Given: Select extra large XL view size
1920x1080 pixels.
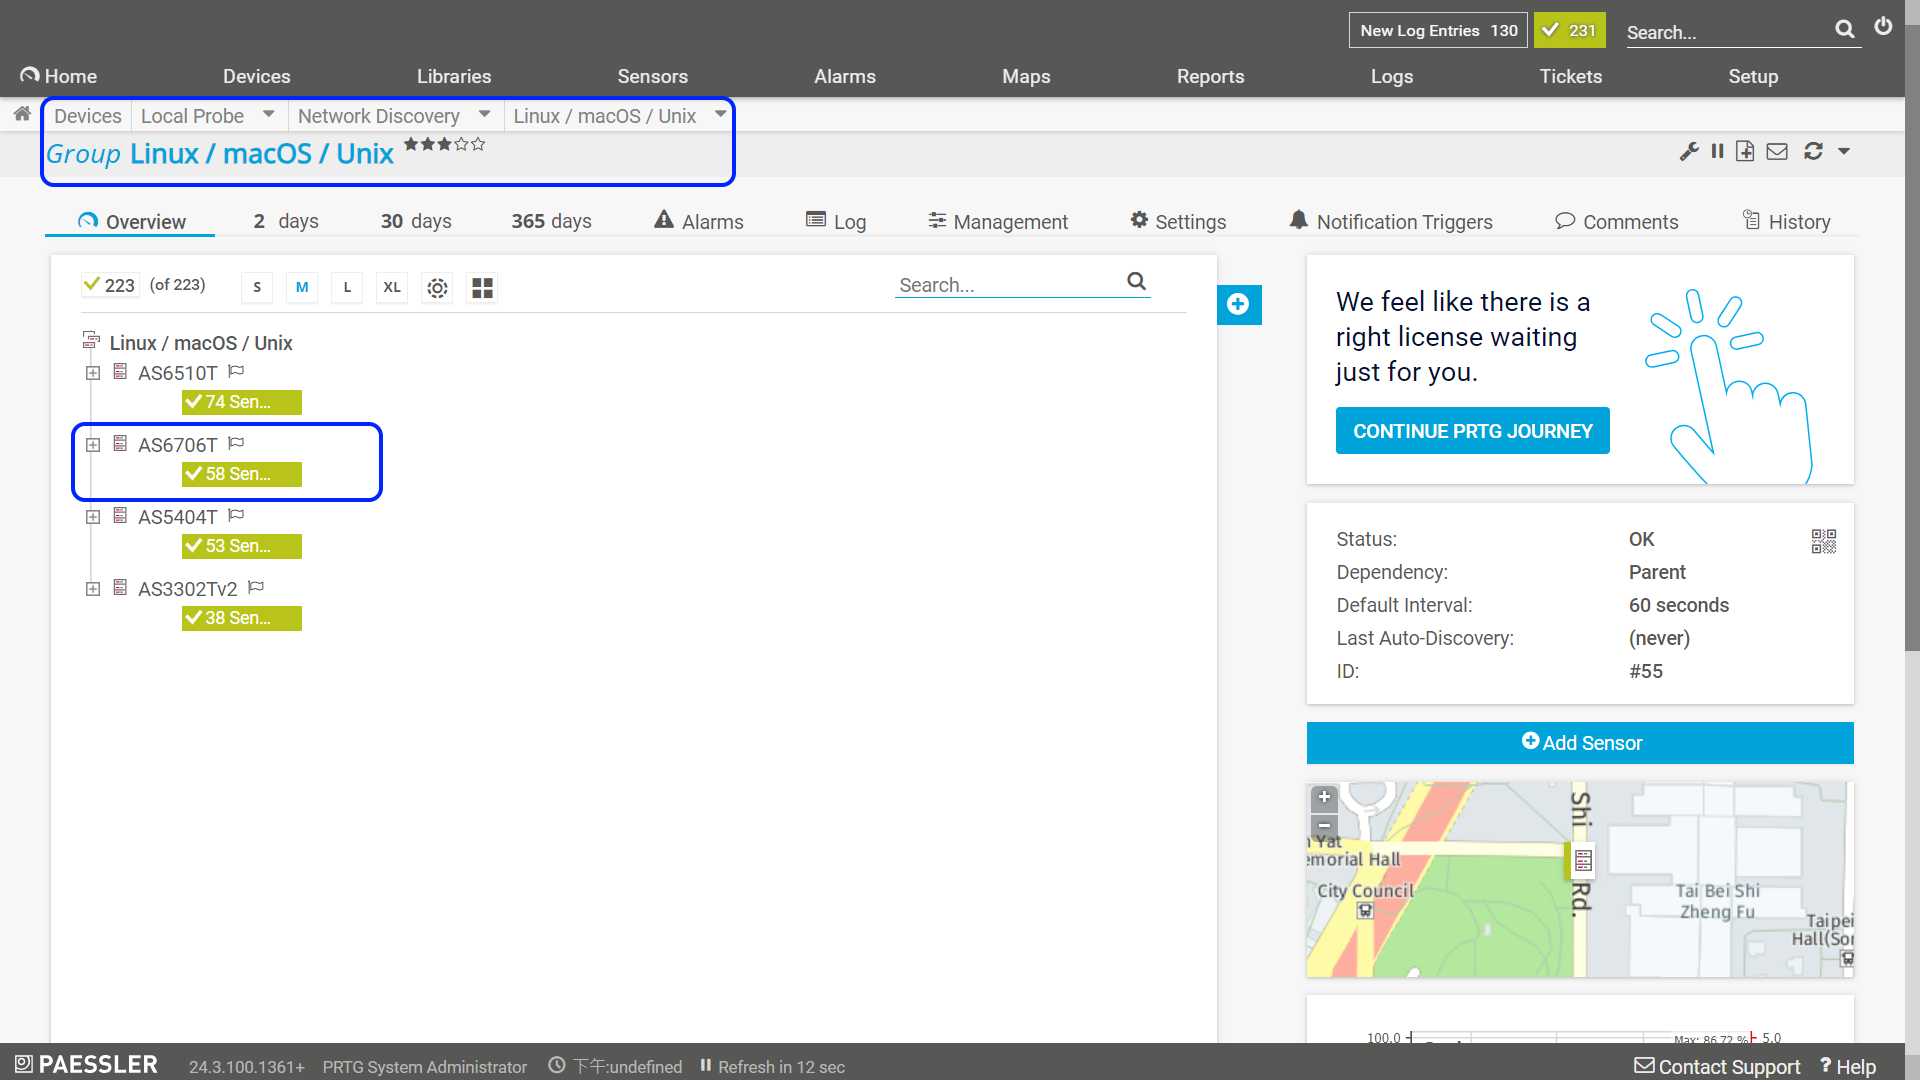Looking at the screenshot, I should (x=392, y=288).
